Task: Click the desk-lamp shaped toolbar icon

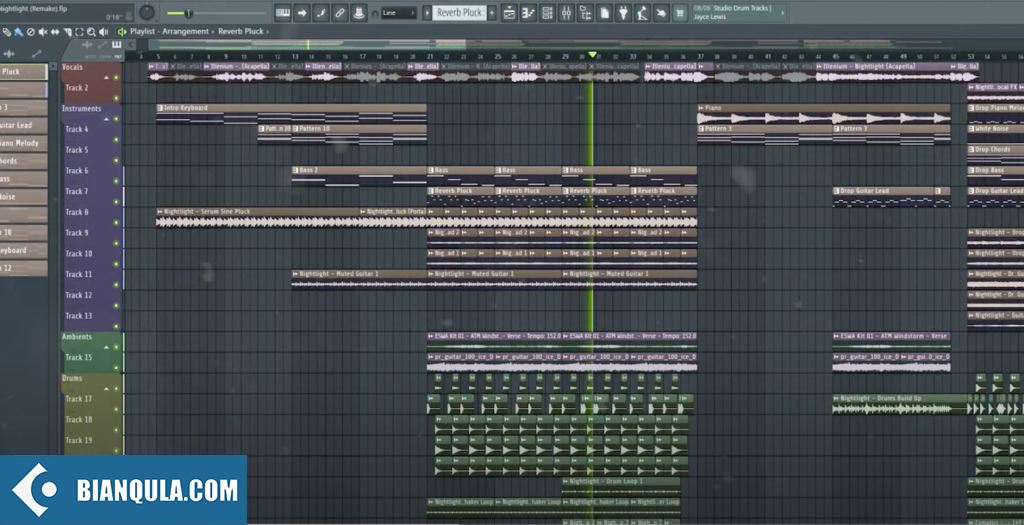Action: (x=643, y=12)
